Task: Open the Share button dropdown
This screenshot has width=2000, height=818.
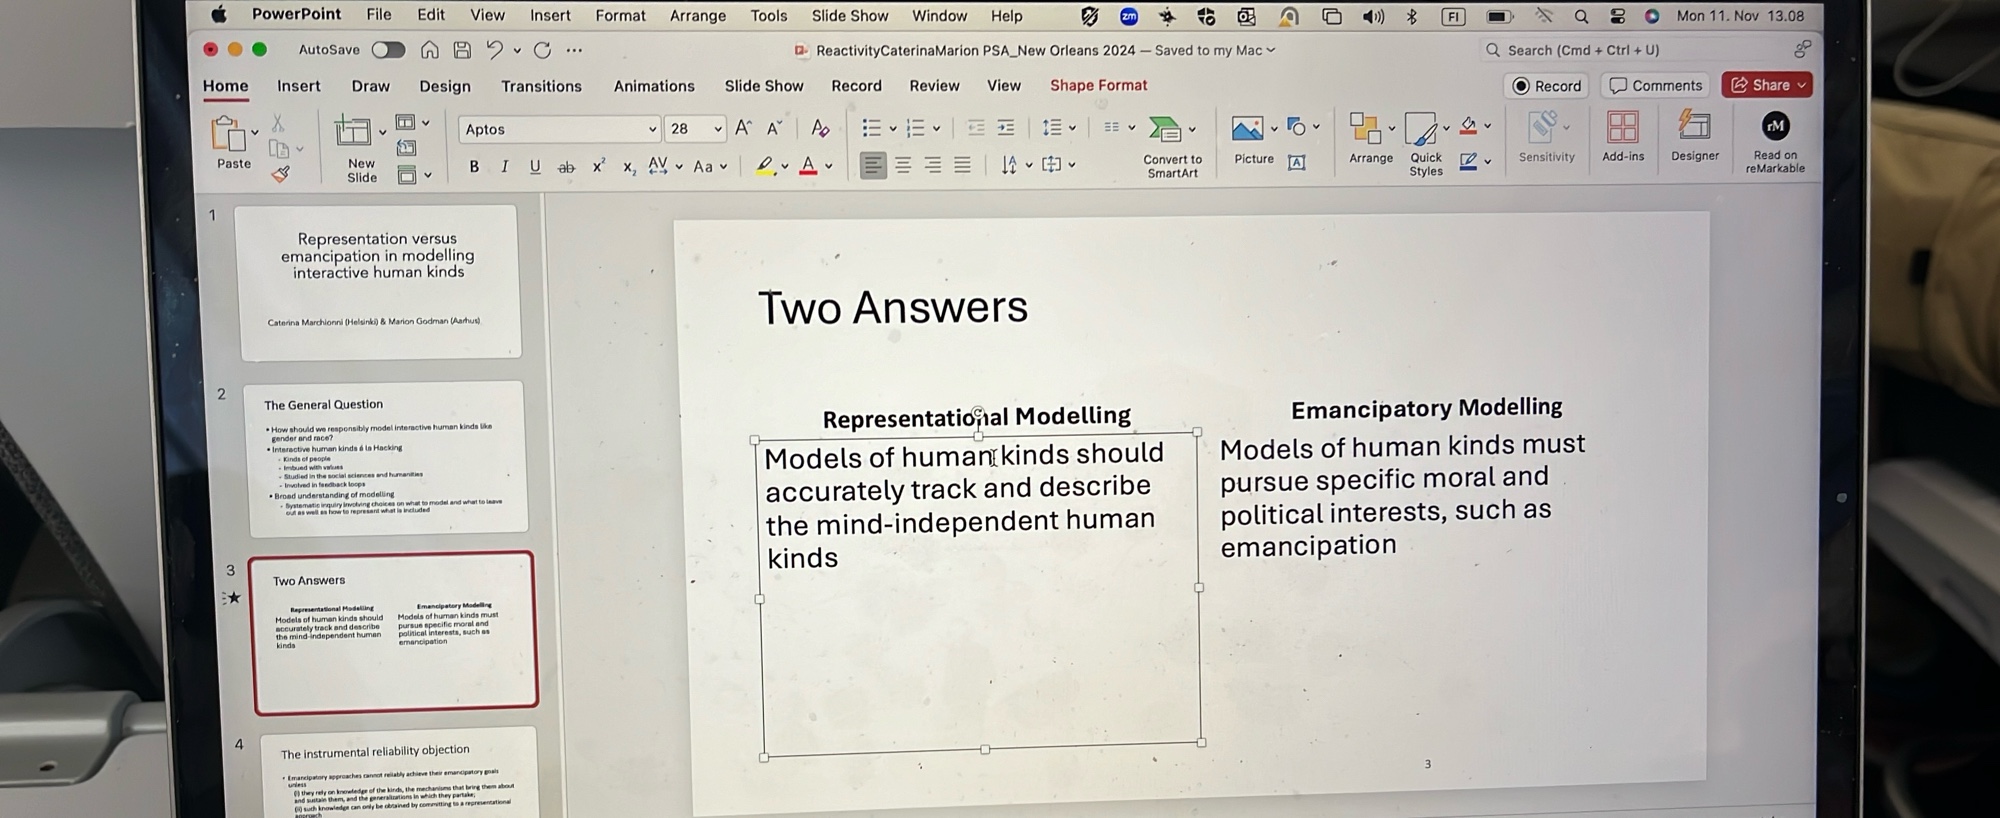Action: (x=1802, y=86)
